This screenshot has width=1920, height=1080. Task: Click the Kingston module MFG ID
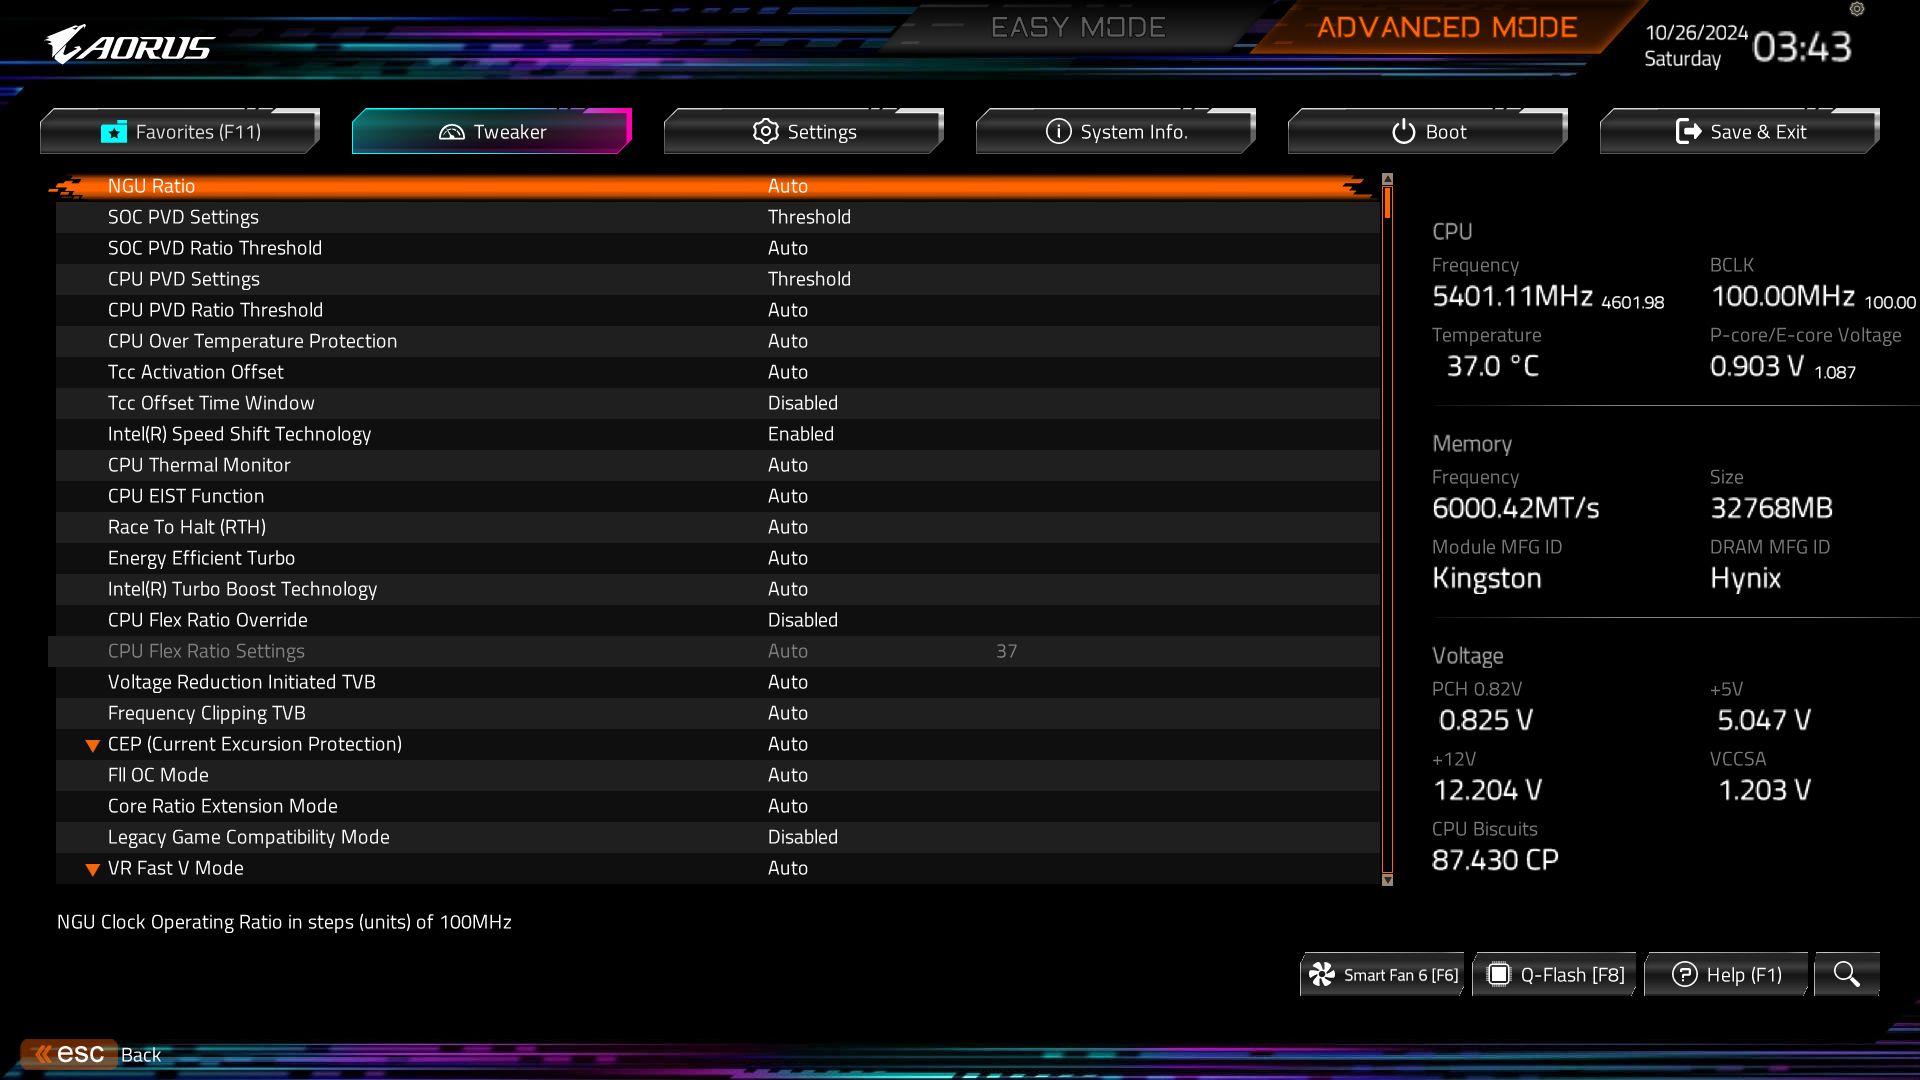(1487, 578)
